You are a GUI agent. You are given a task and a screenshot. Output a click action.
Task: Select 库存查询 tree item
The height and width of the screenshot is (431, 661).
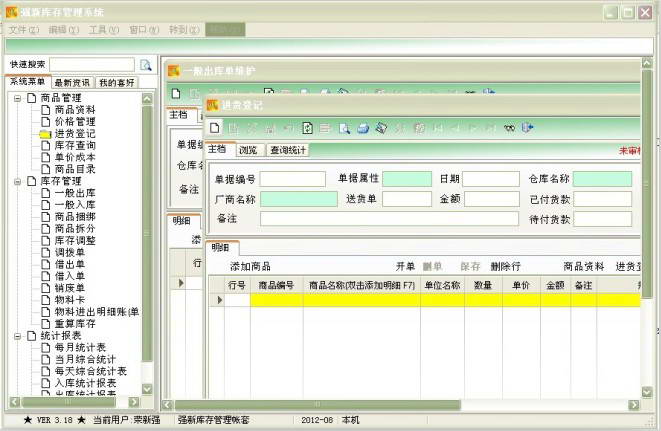pyautogui.click(x=75, y=145)
